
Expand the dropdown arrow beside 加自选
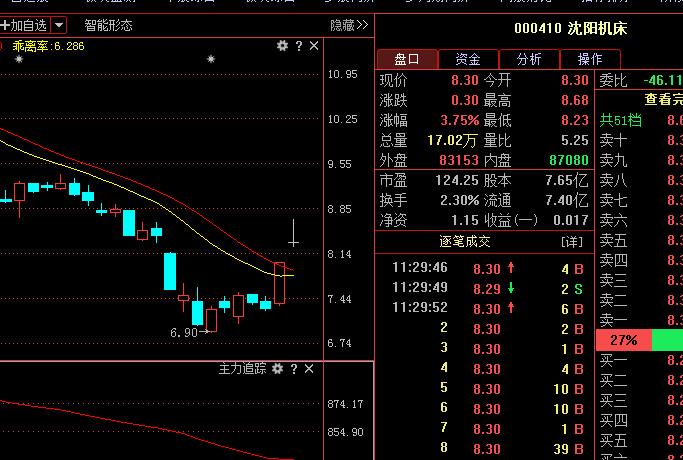[59, 25]
